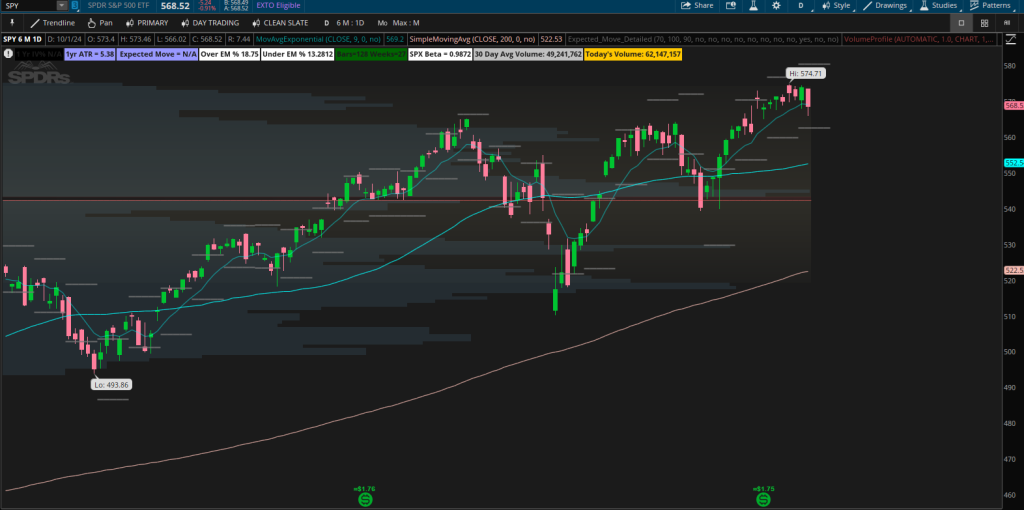
Task: Switch to four-chart grid layout
Action: pos(986,22)
